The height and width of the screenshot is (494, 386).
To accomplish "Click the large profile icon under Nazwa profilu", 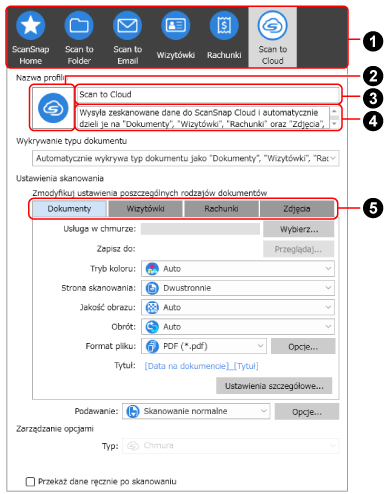I will click(x=53, y=108).
